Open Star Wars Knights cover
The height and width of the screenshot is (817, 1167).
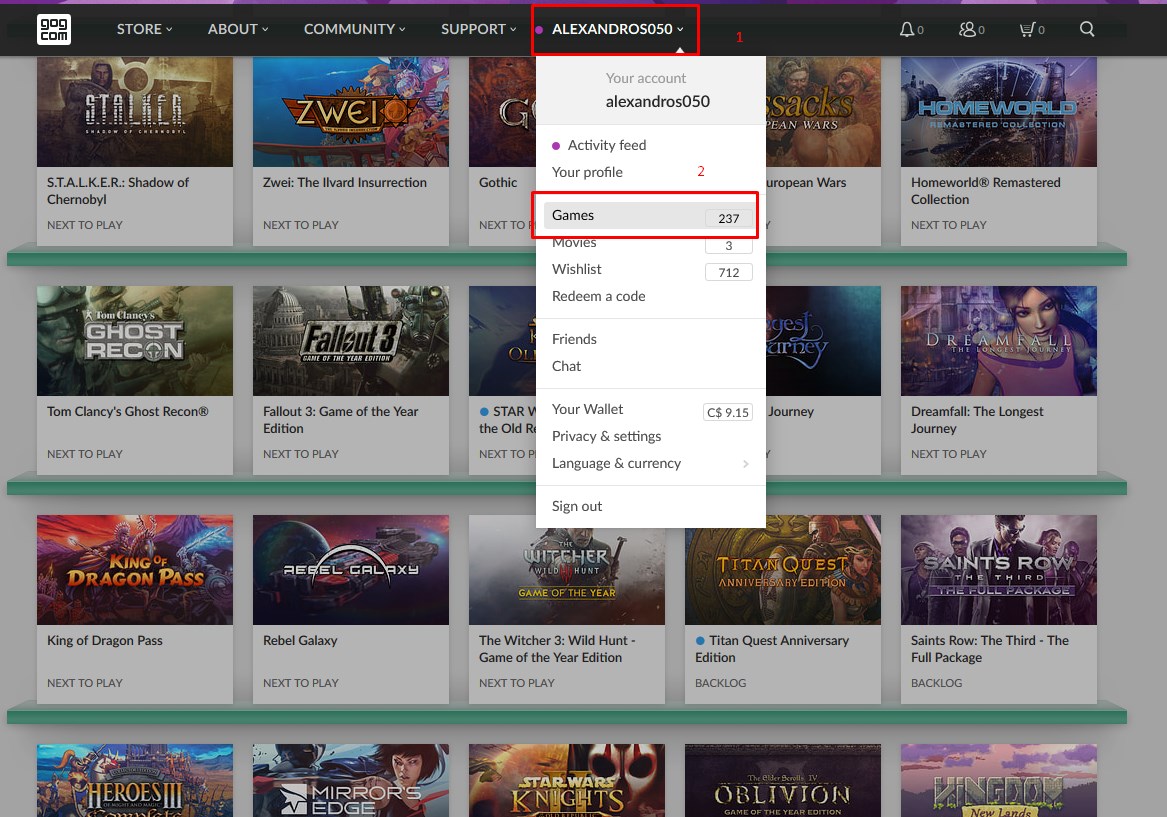pos(566,781)
